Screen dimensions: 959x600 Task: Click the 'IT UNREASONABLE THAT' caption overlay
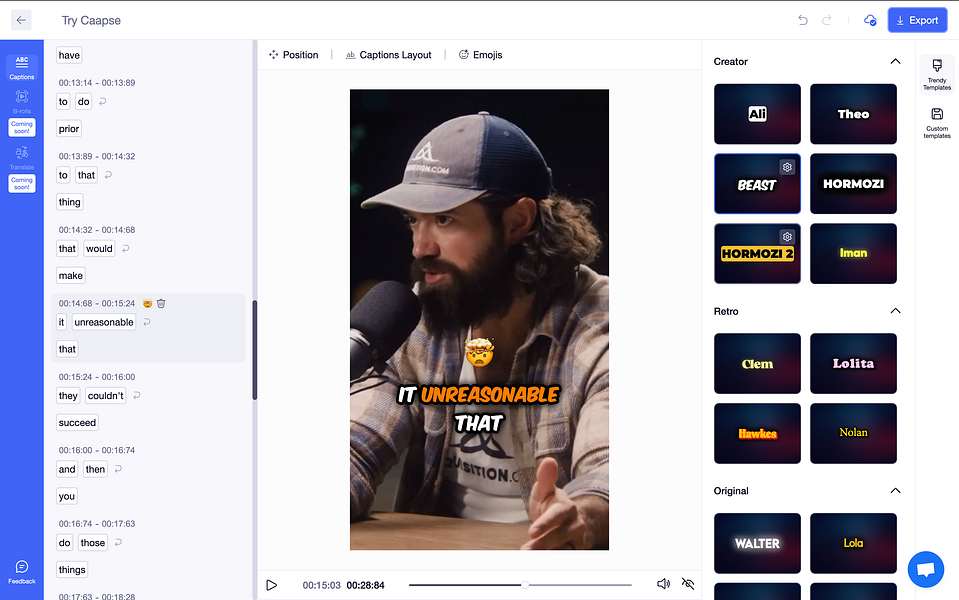(x=478, y=409)
